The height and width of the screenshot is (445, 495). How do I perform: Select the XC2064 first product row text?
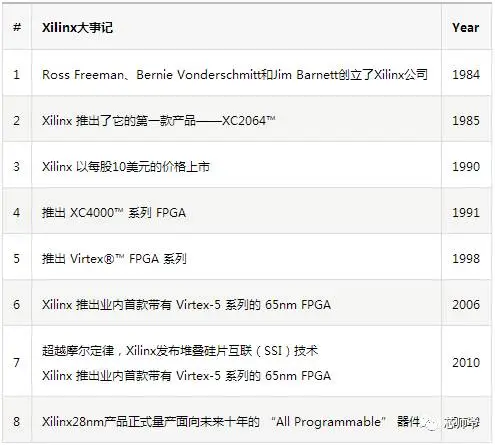click(159, 120)
